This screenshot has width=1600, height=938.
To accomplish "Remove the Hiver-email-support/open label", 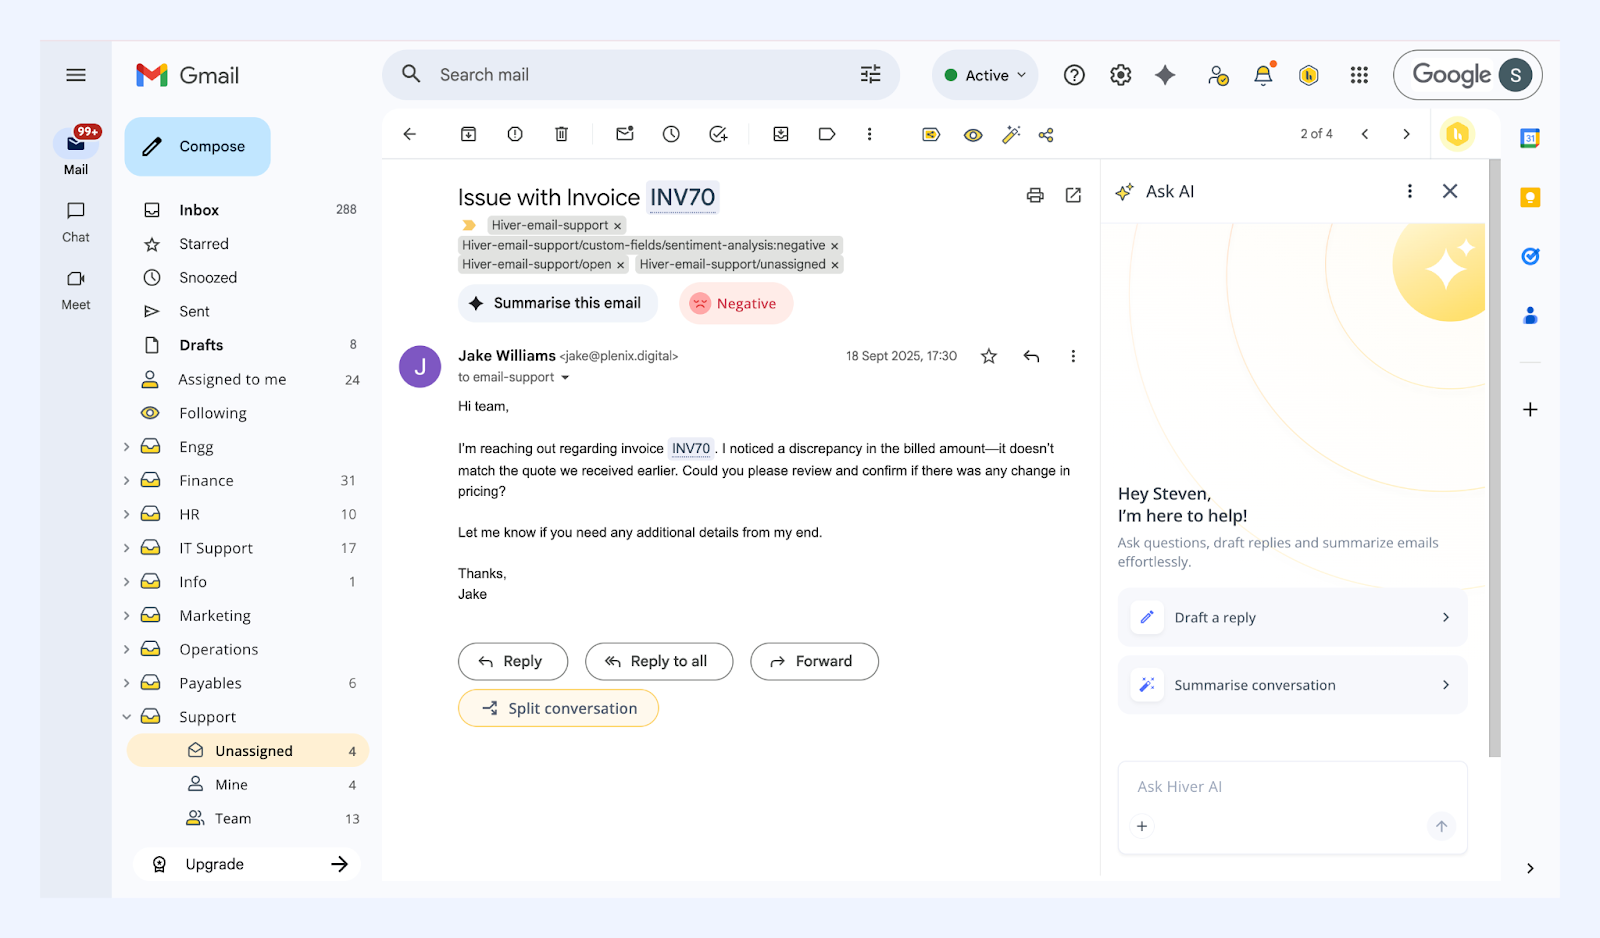I will [621, 265].
